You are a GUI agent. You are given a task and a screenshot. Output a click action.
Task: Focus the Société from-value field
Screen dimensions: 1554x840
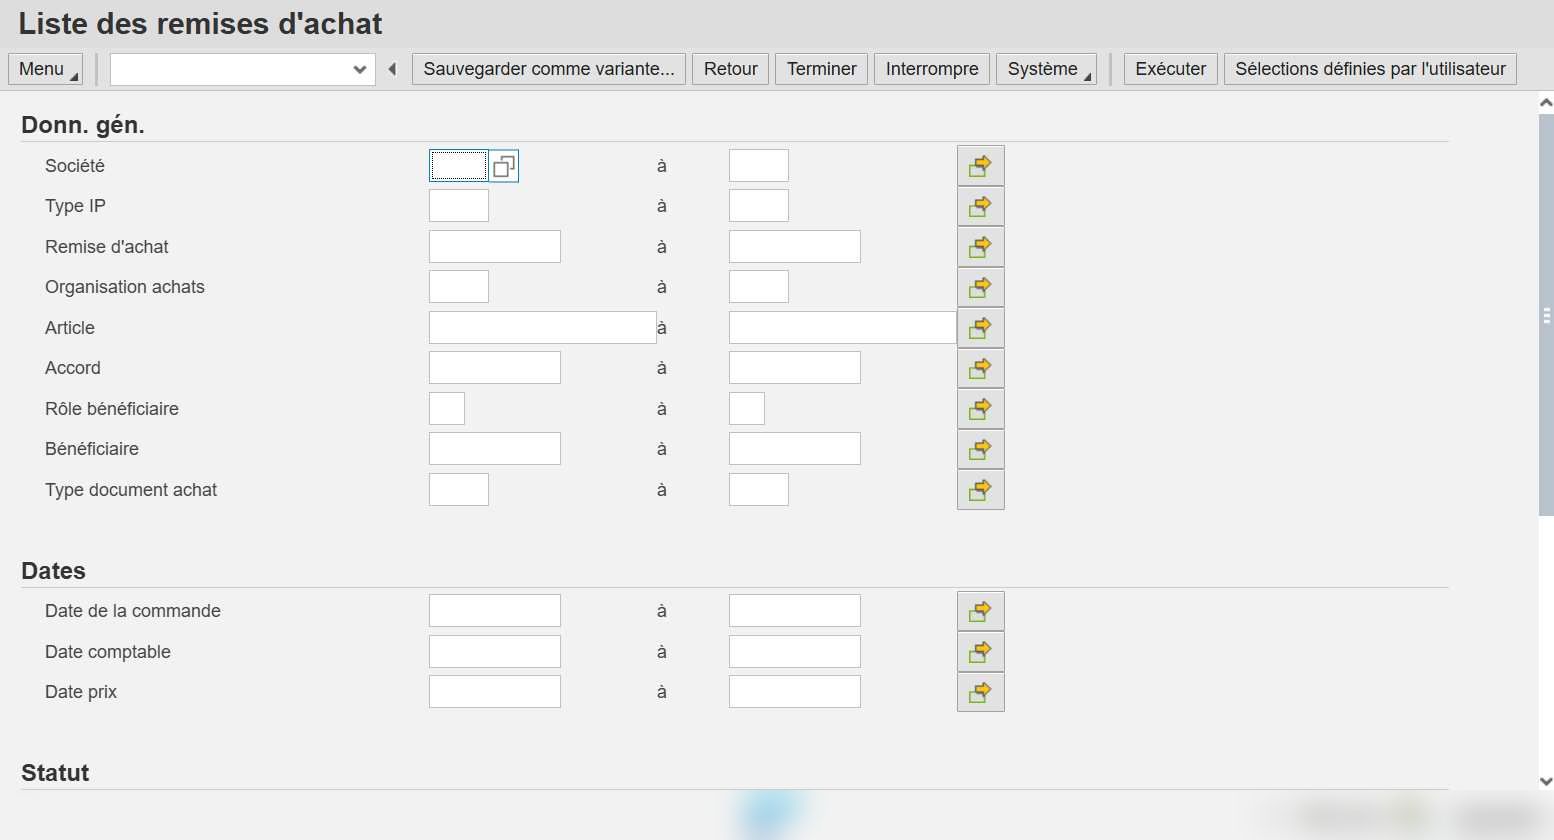tap(459, 166)
